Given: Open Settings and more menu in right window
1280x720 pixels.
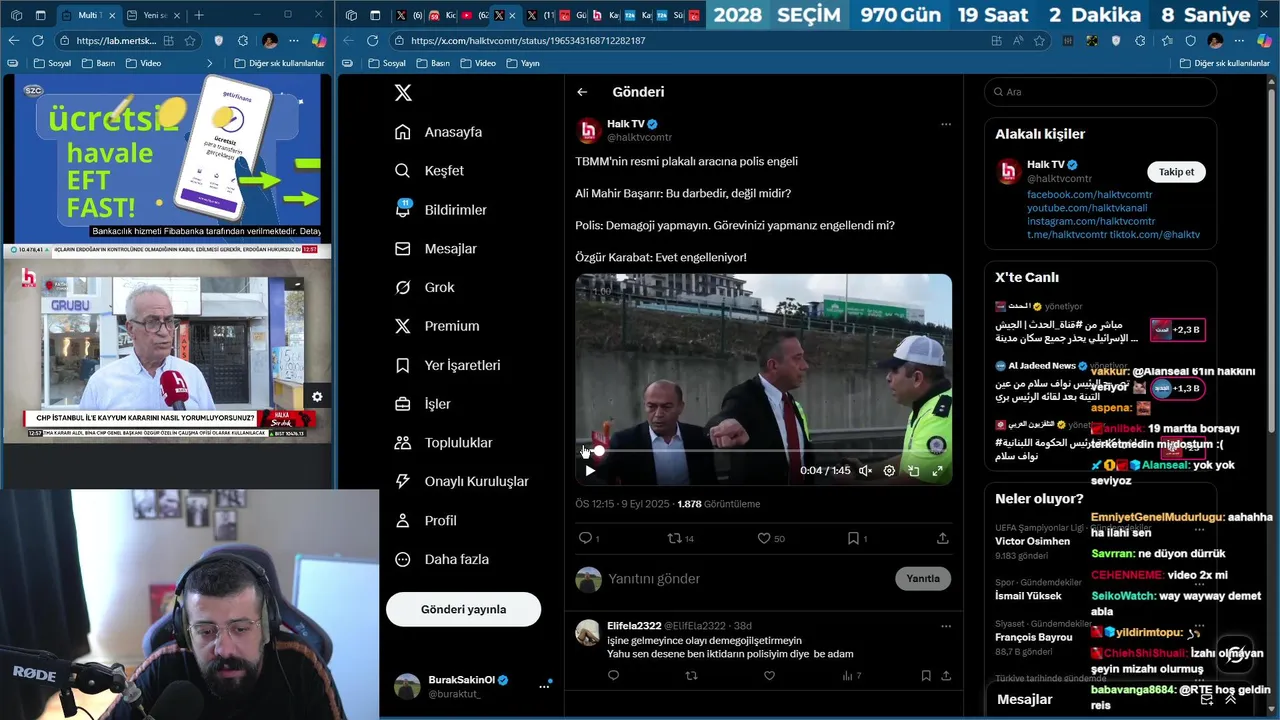Looking at the screenshot, I should coord(1238,40).
